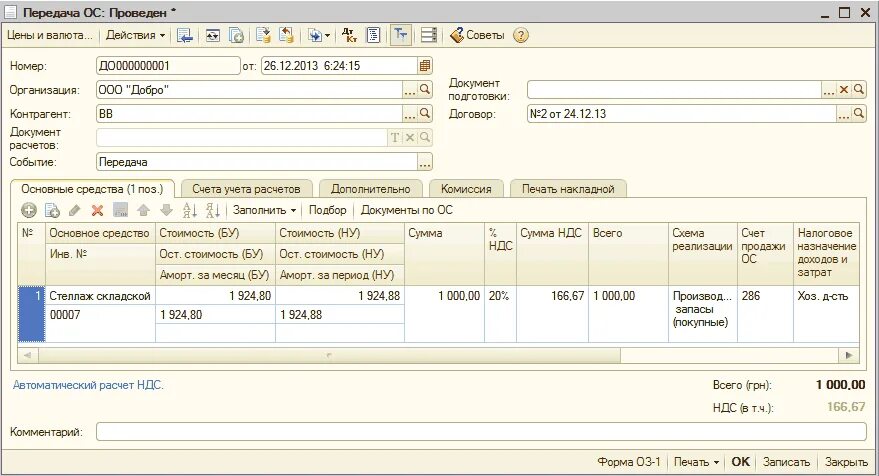
Task: Click the copy row icon in the table toolbar
Action: click(x=52, y=210)
